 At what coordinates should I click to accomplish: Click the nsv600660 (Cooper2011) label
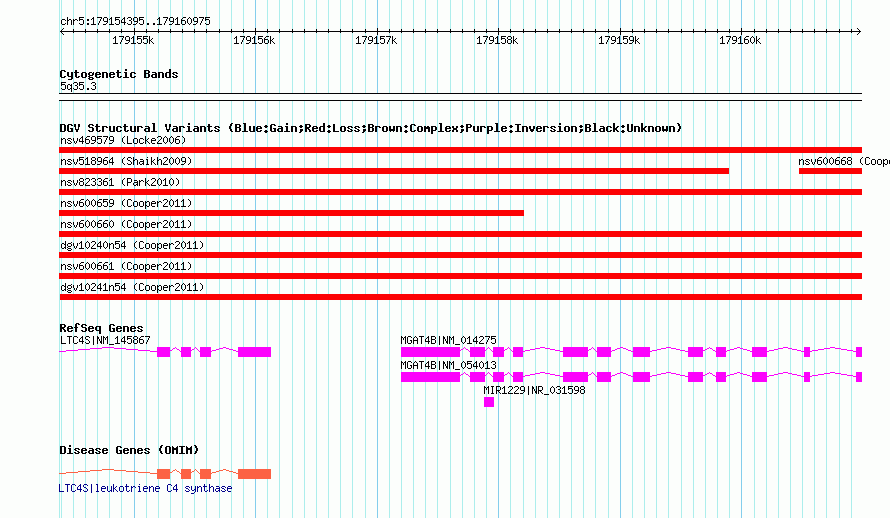pyautogui.click(x=126, y=224)
